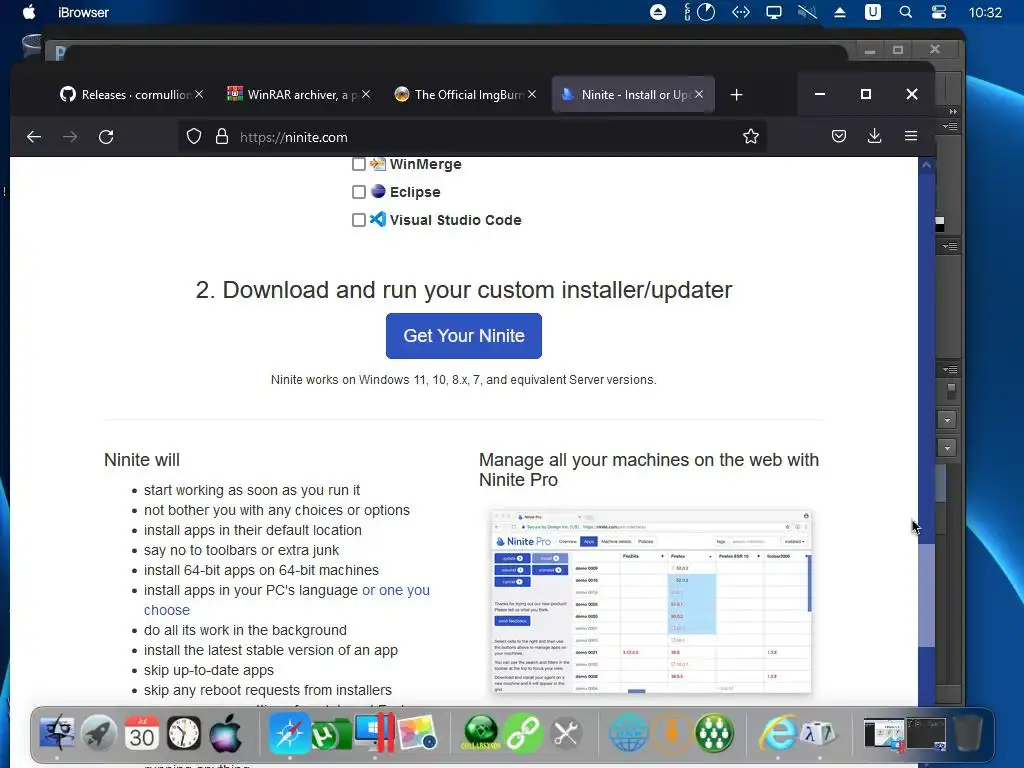Click the round eject icon in menu bar

(x=658, y=12)
